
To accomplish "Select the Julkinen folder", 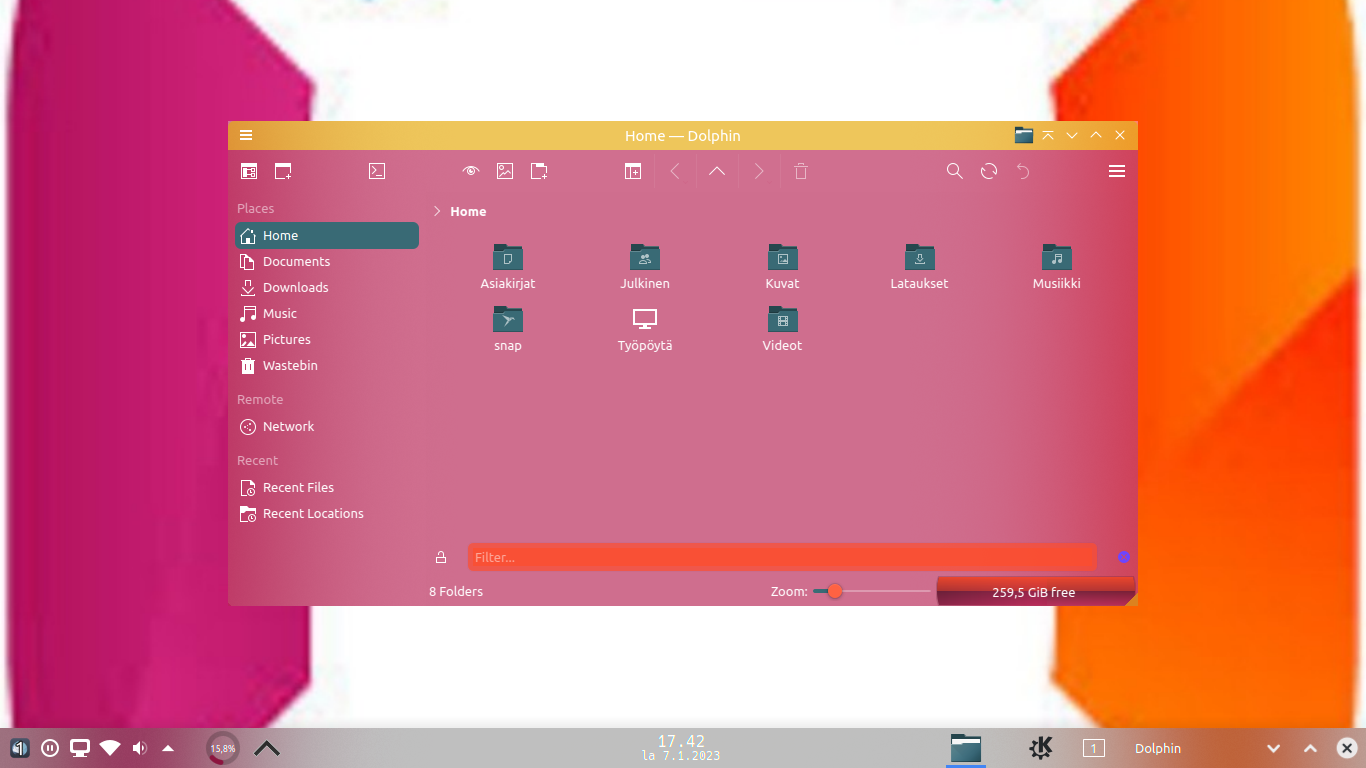I will [645, 267].
